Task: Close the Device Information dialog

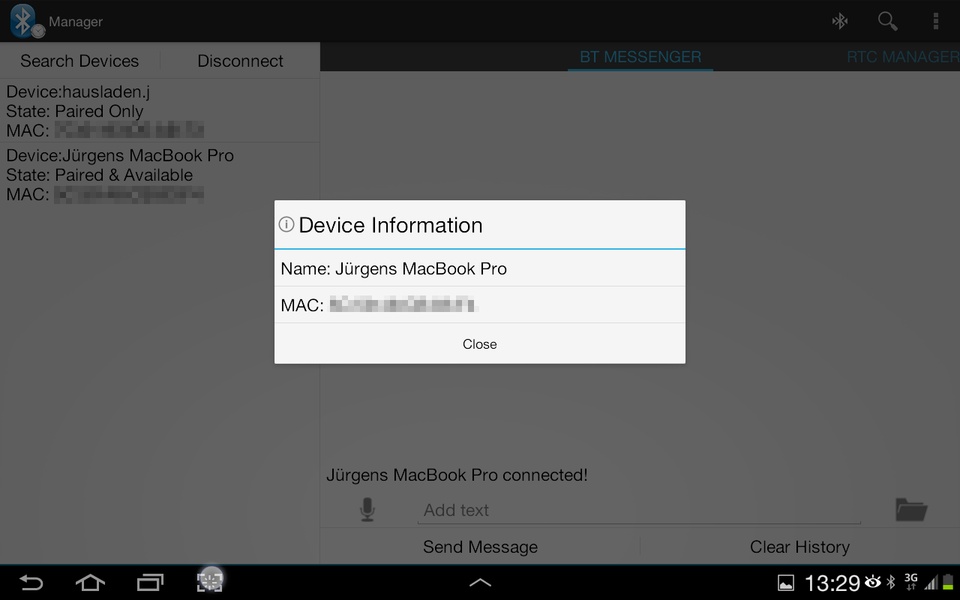Action: point(480,344)
